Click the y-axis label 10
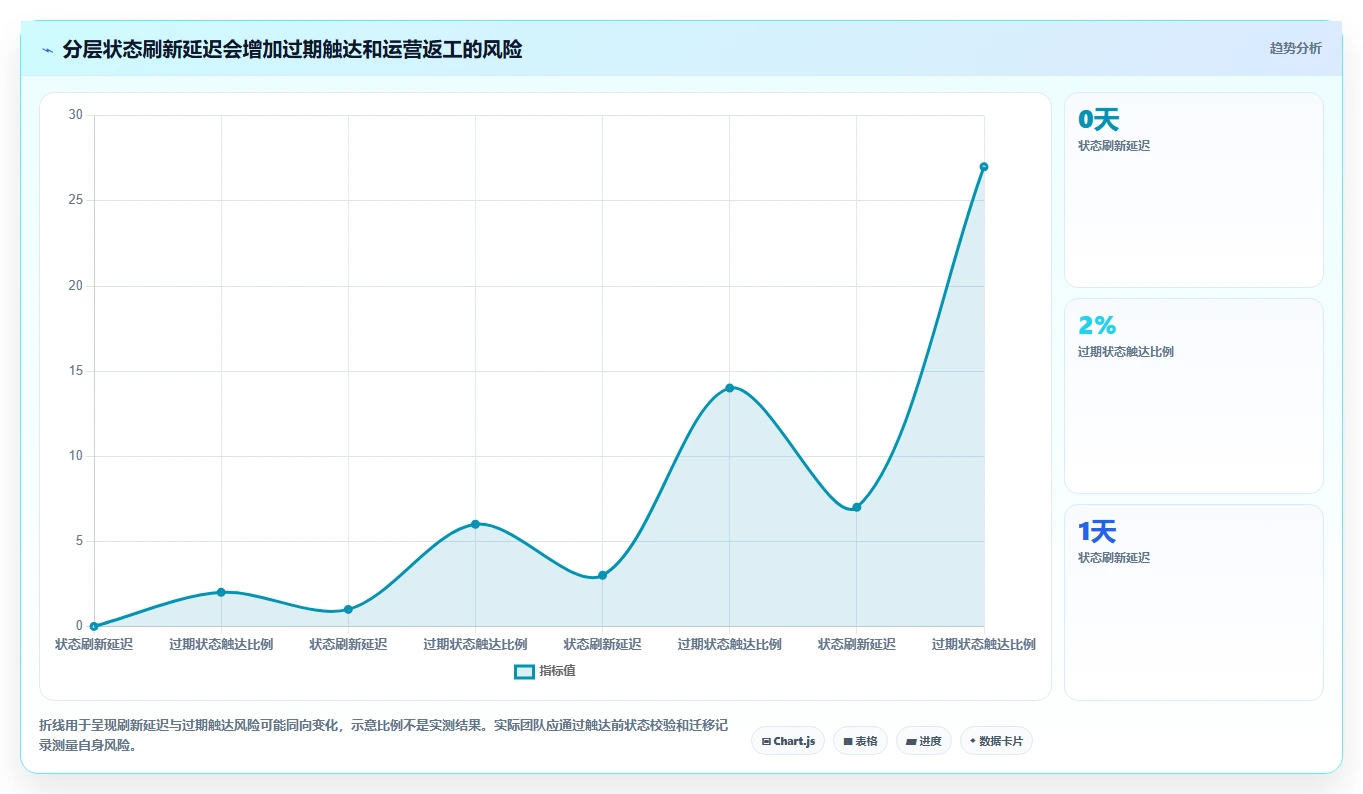The width and height of the screenshot is (1363, 794). (x=76, y=456)
